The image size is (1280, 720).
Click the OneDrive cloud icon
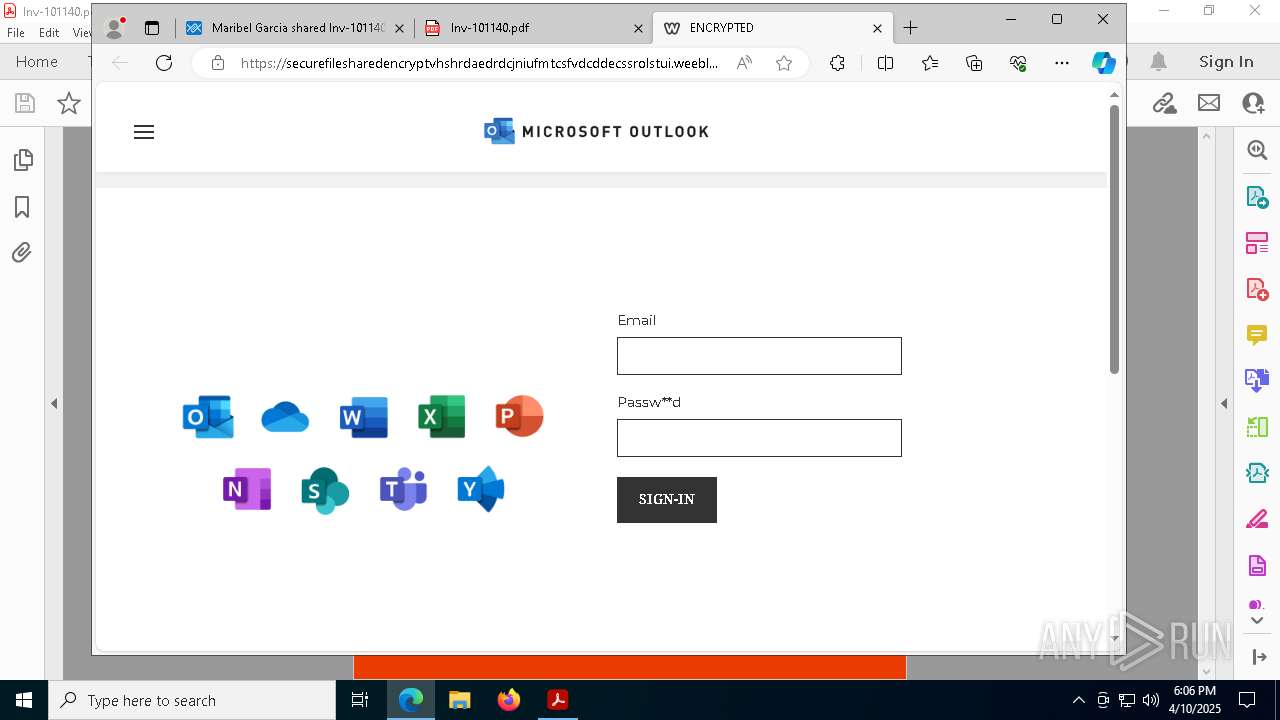pos(285,417)
